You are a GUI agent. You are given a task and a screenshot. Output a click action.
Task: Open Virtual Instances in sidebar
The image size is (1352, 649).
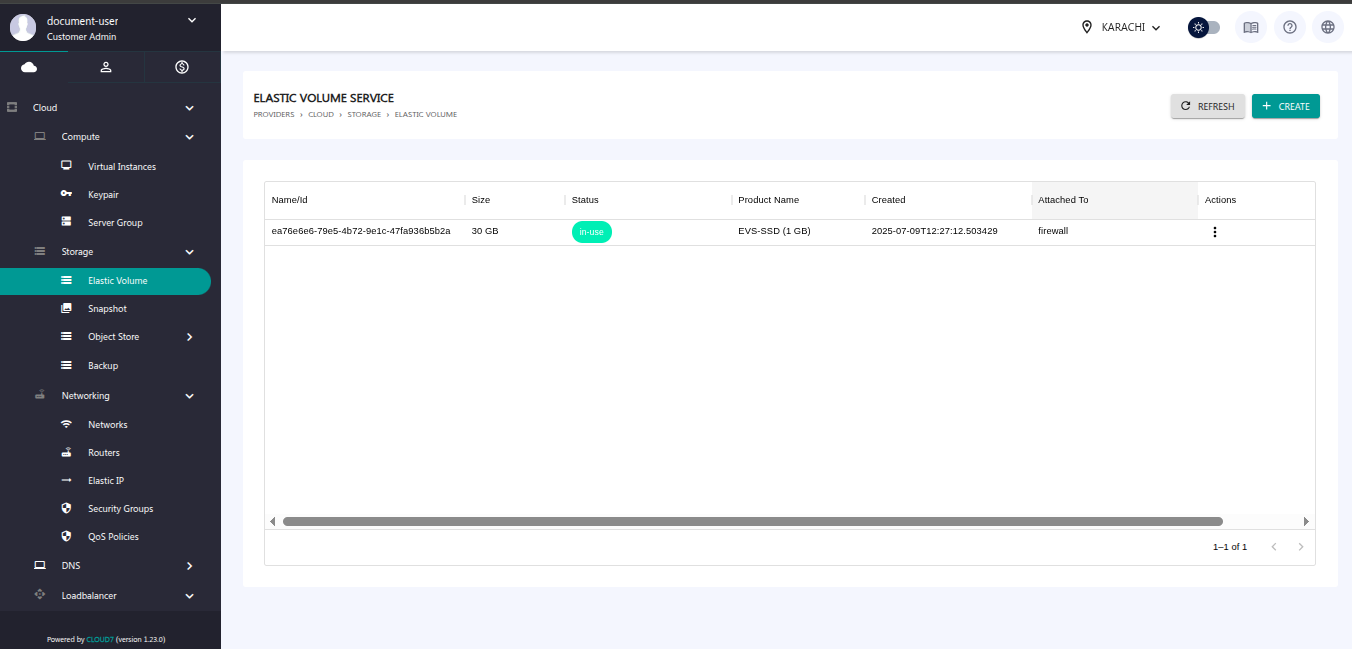coord(121,167)
